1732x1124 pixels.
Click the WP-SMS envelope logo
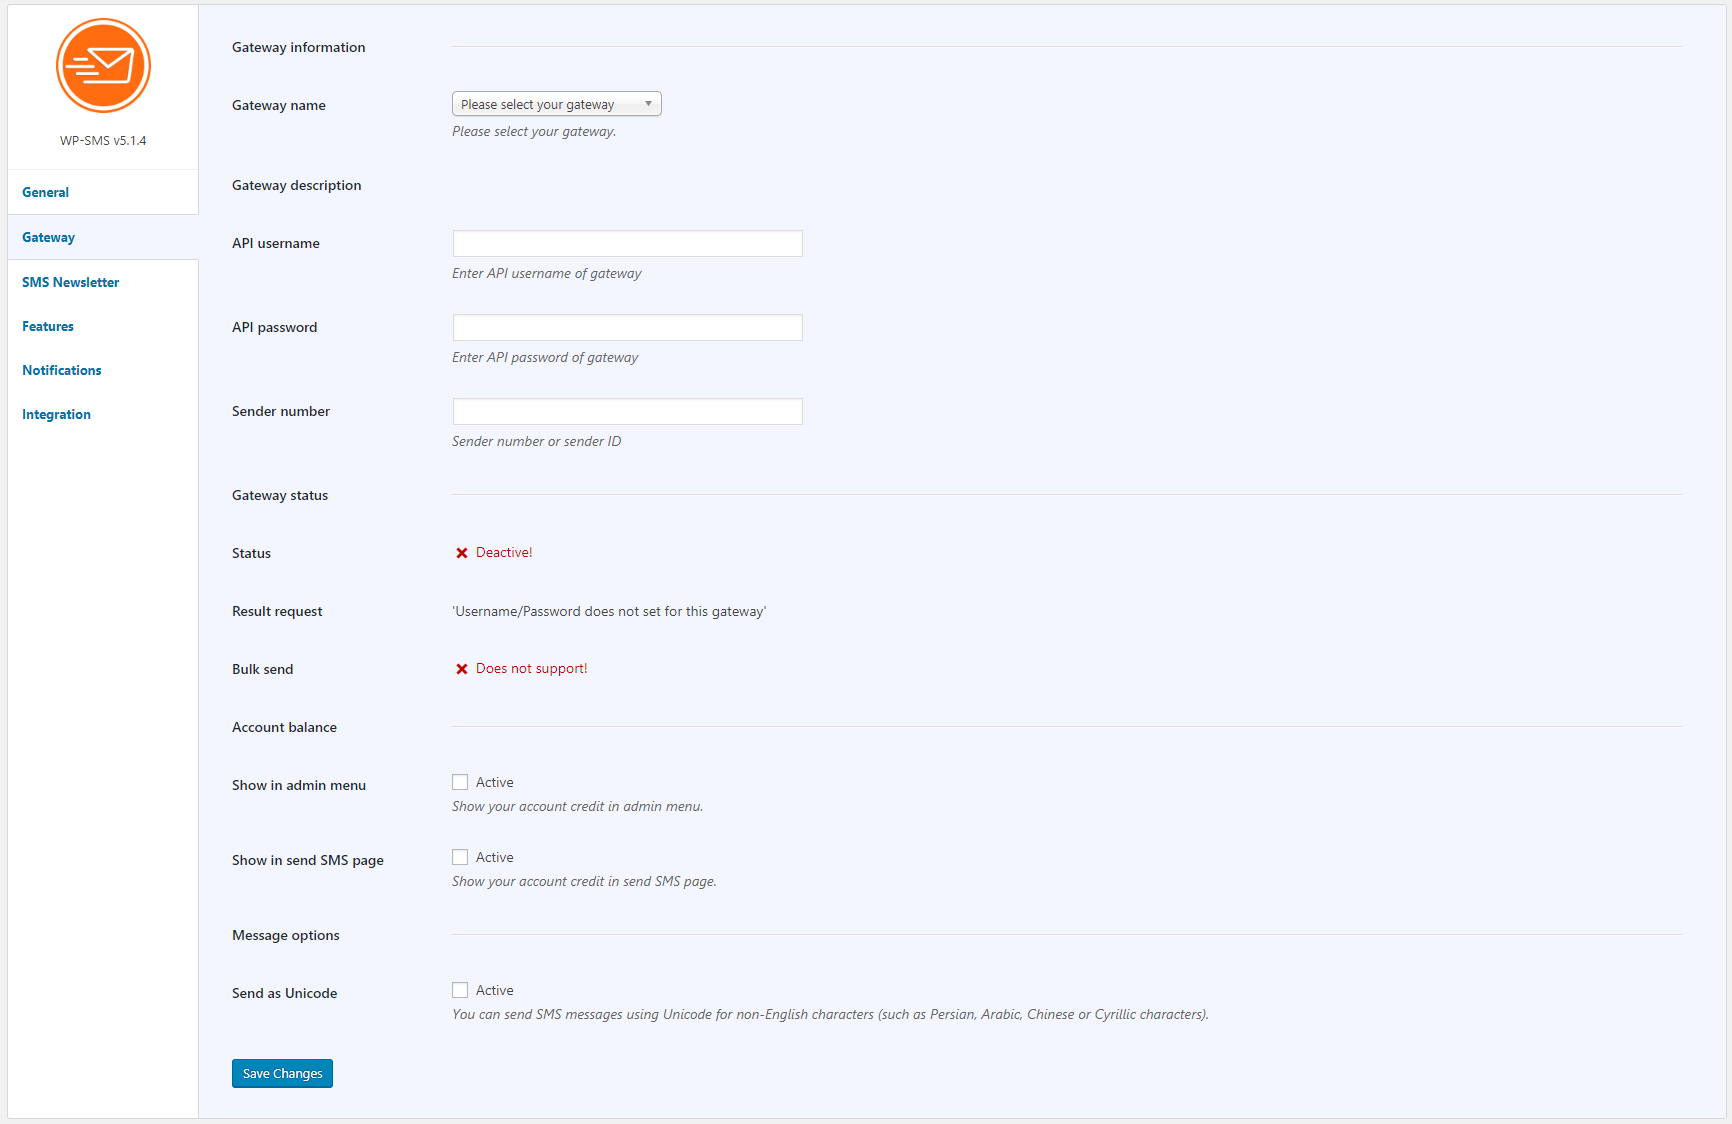103,66
